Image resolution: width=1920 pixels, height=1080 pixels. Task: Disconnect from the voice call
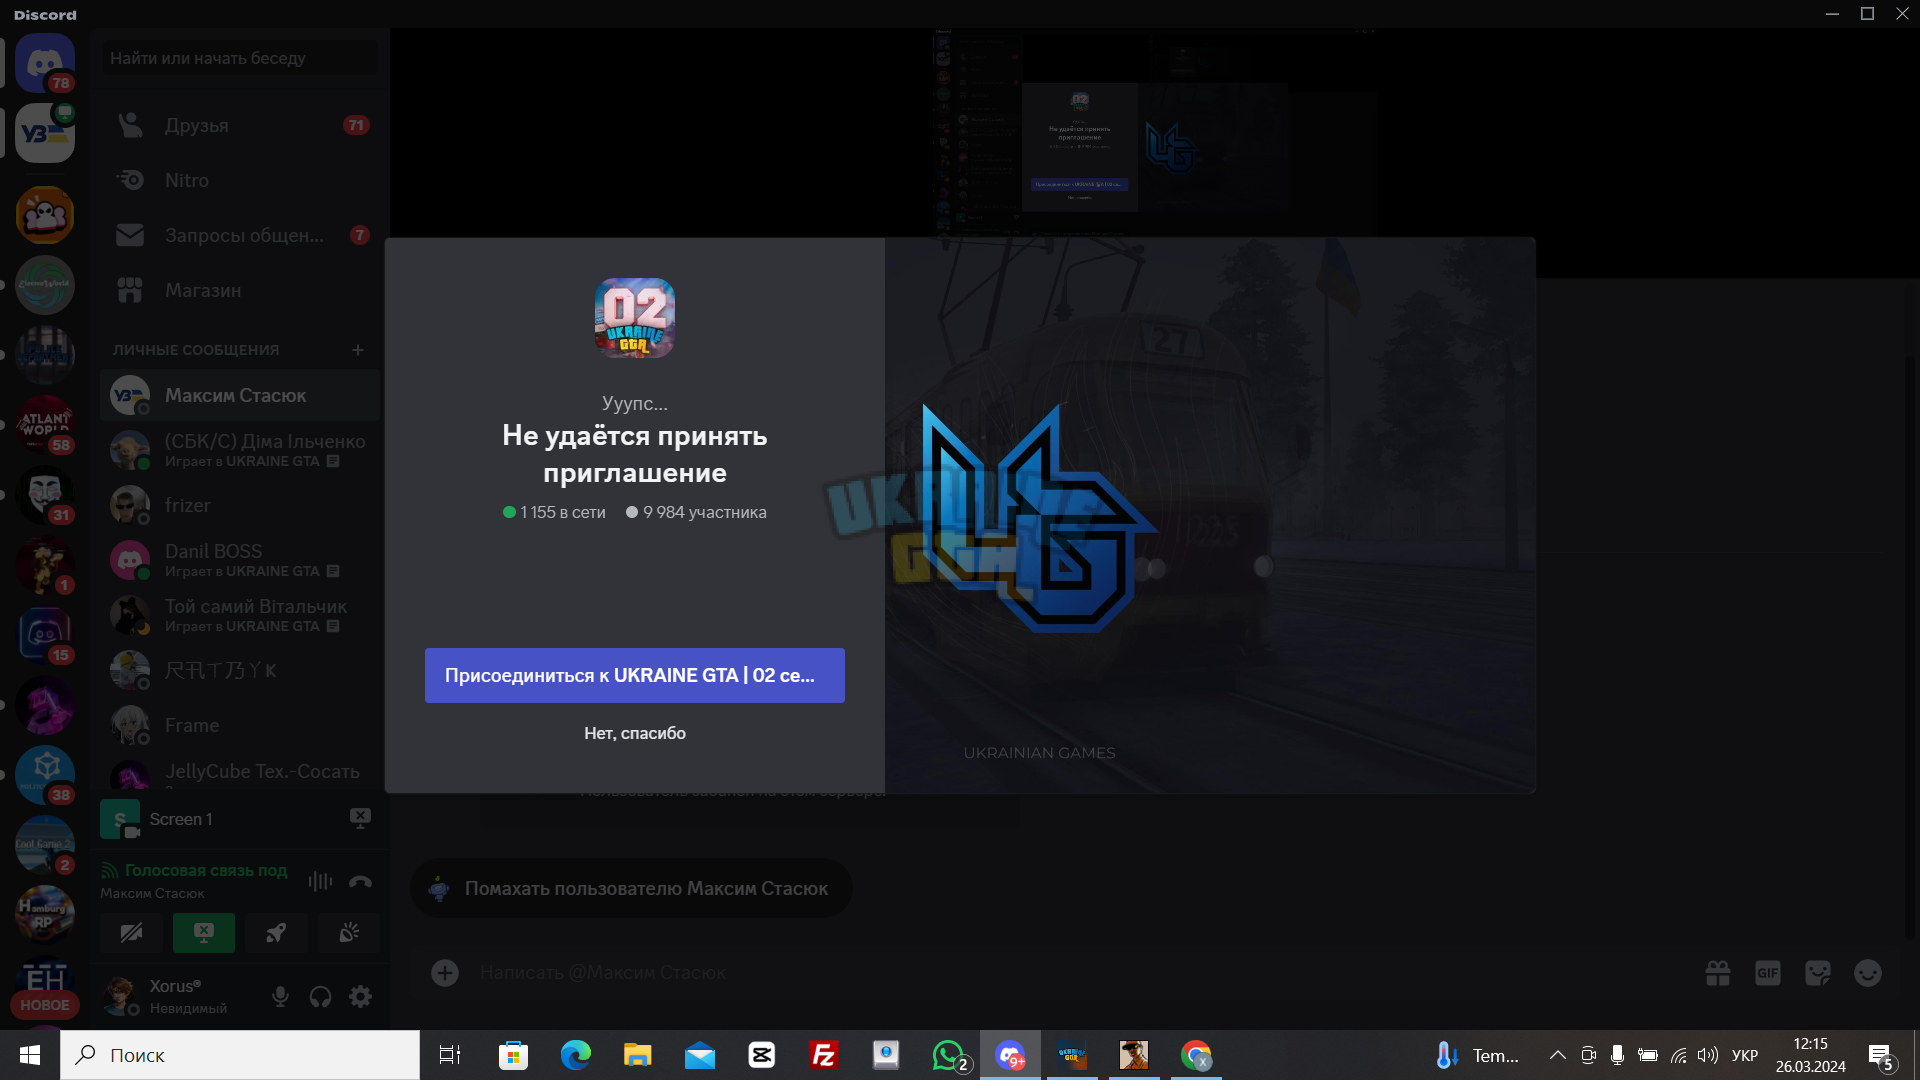[360, 881]
